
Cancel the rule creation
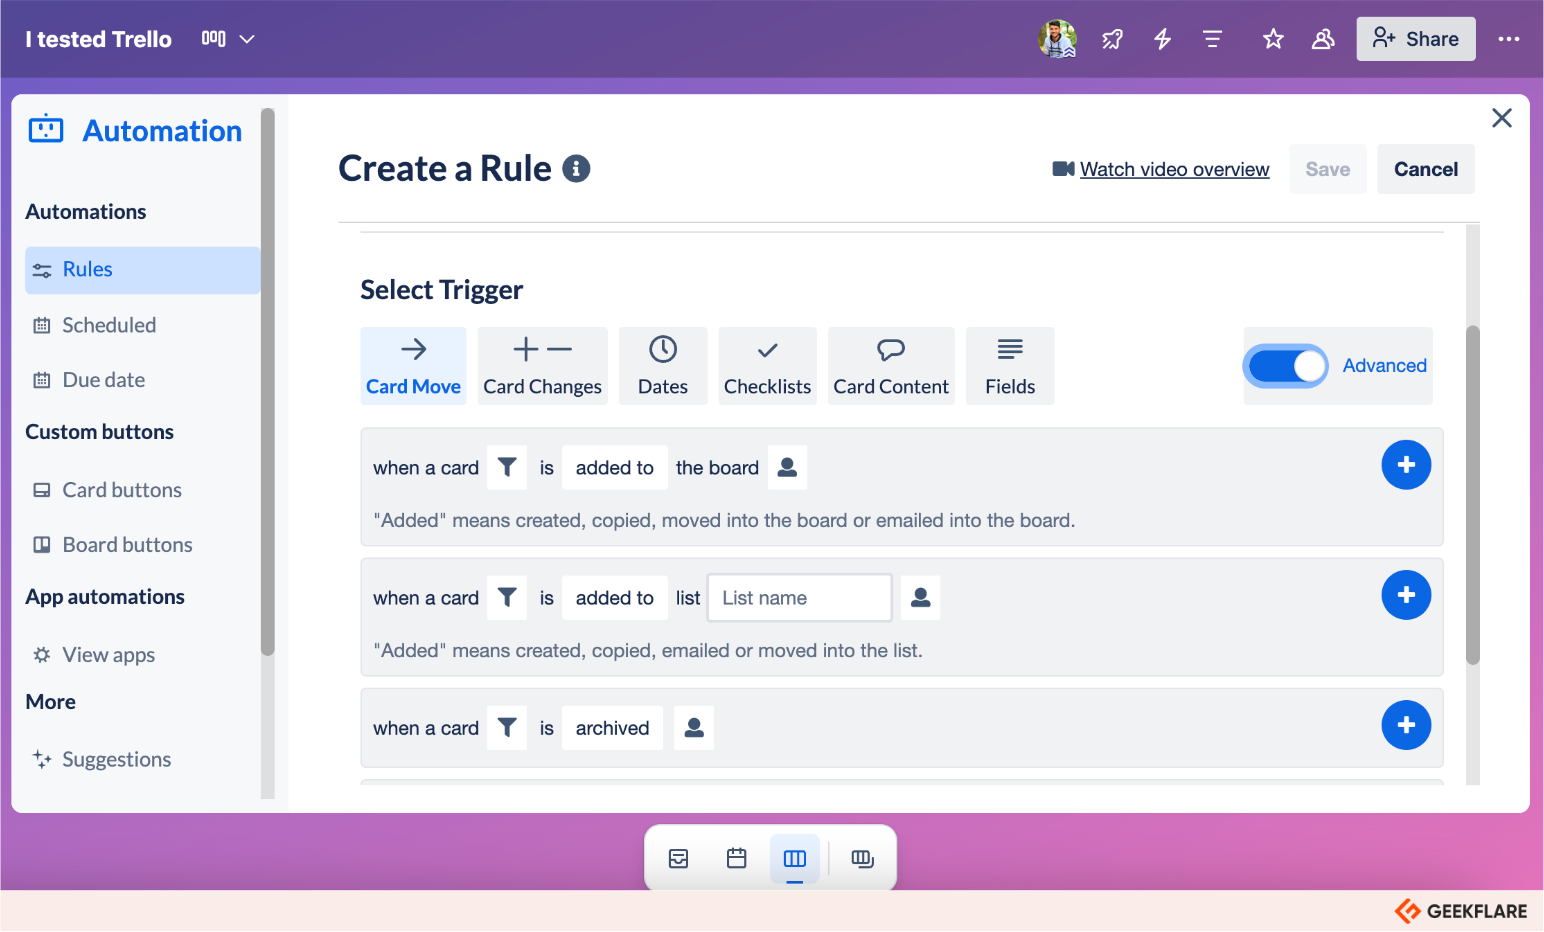(1426, 169)
